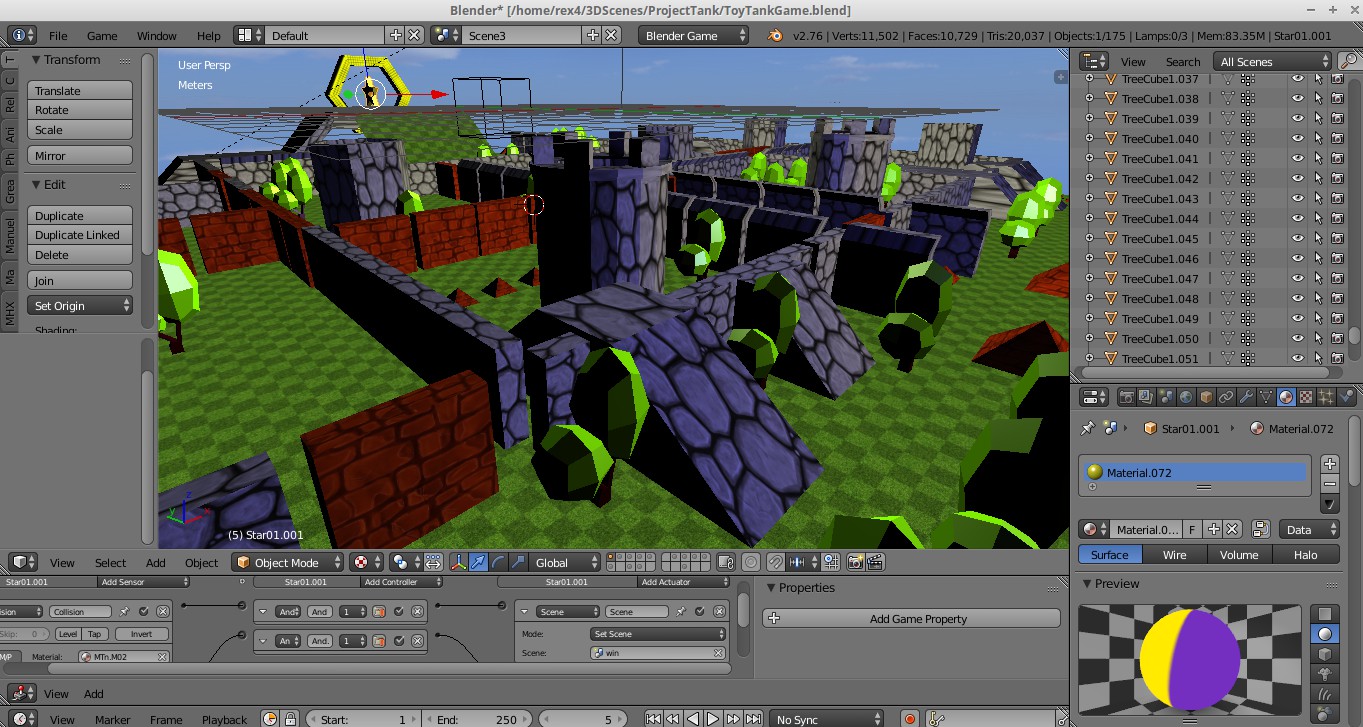Click the lock camera and layers icon

tap(727, 563)
